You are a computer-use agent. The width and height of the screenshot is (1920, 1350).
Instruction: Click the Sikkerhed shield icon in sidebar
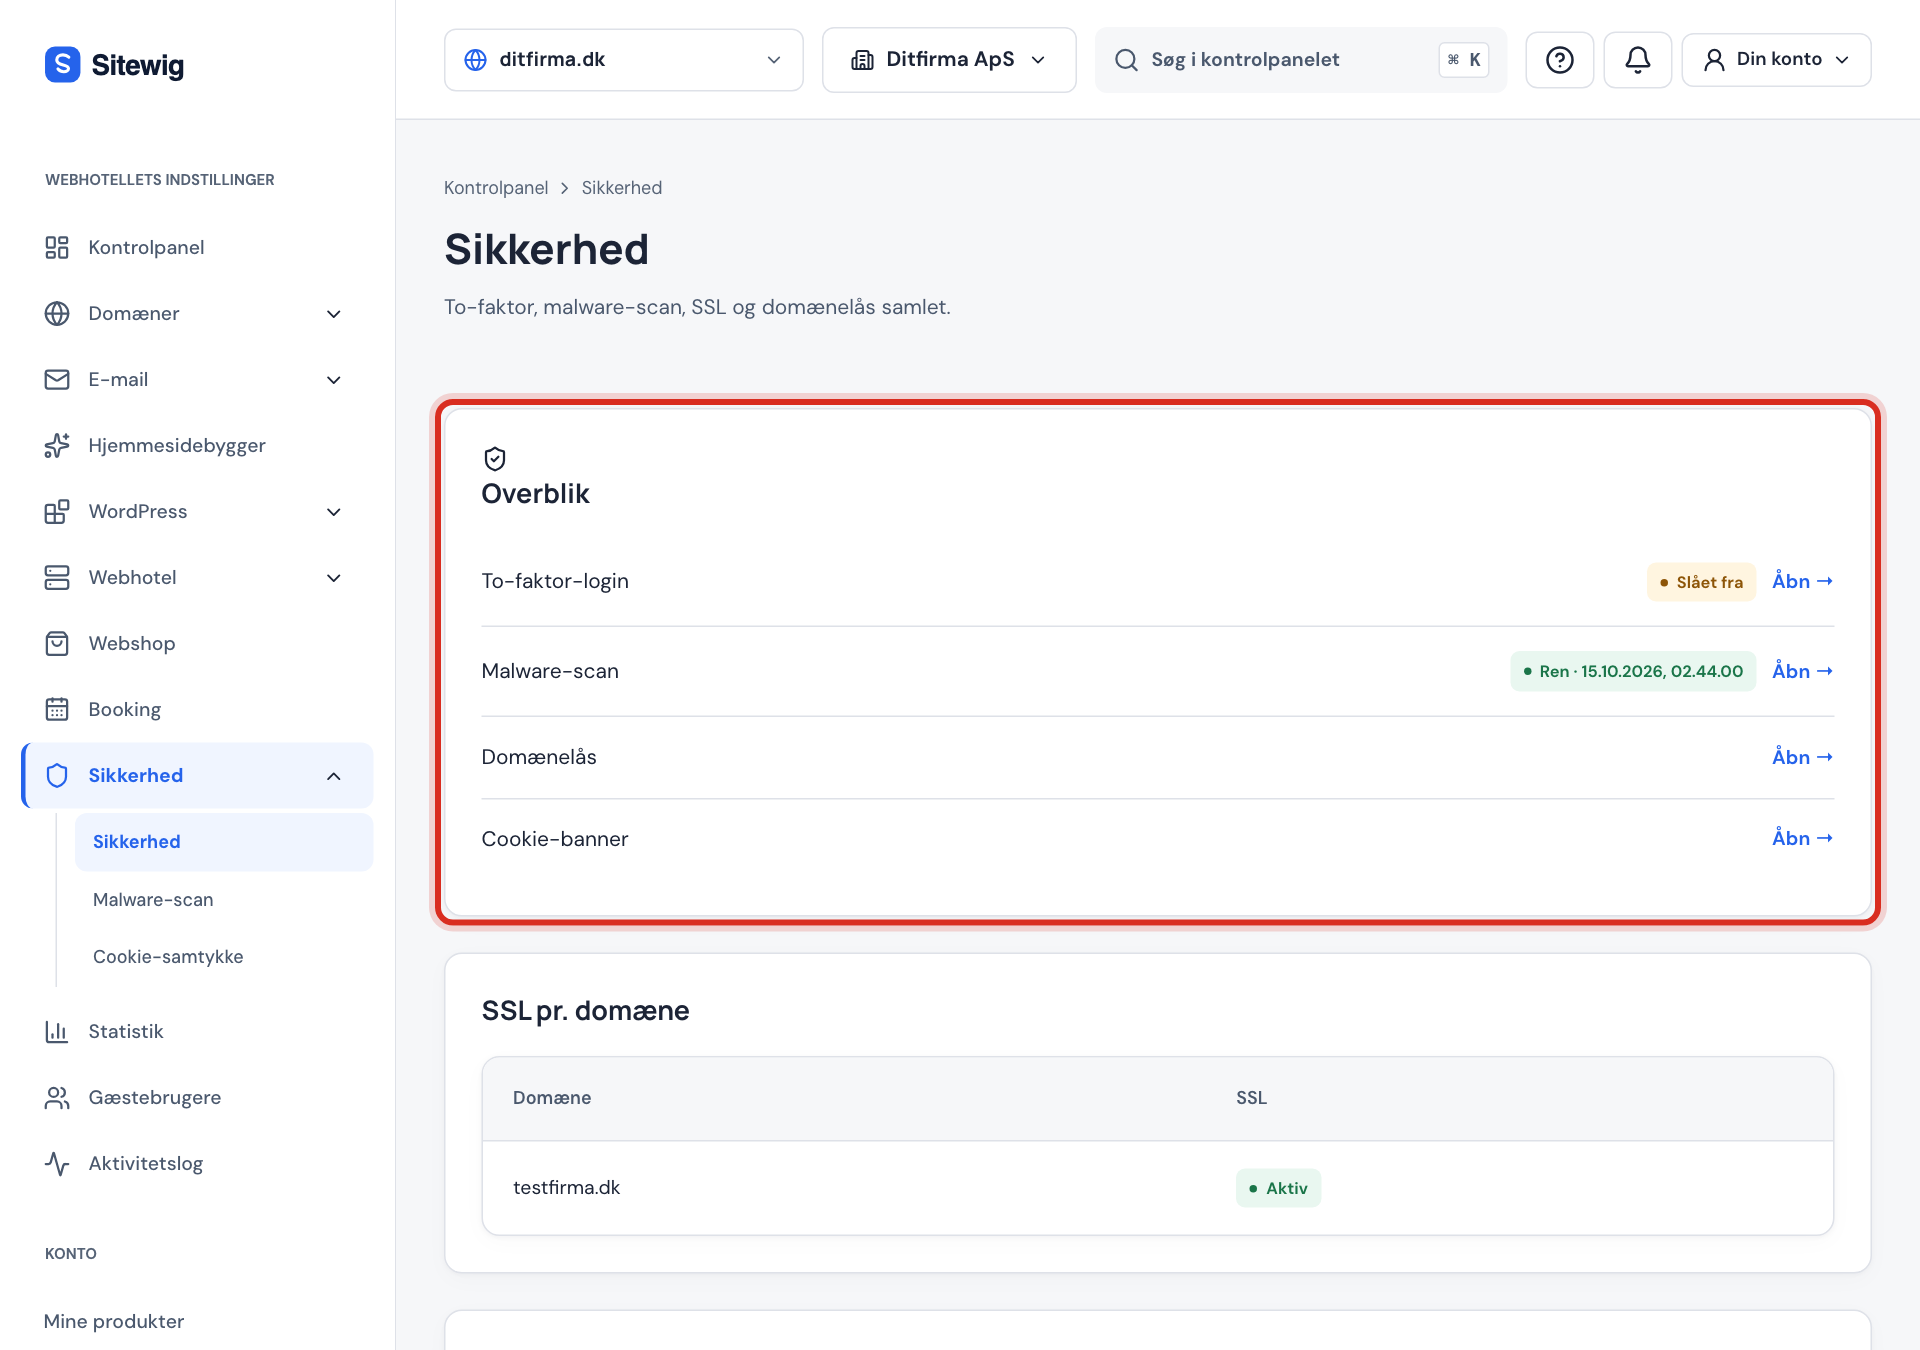pyautogui.click(x=57, y=775)
